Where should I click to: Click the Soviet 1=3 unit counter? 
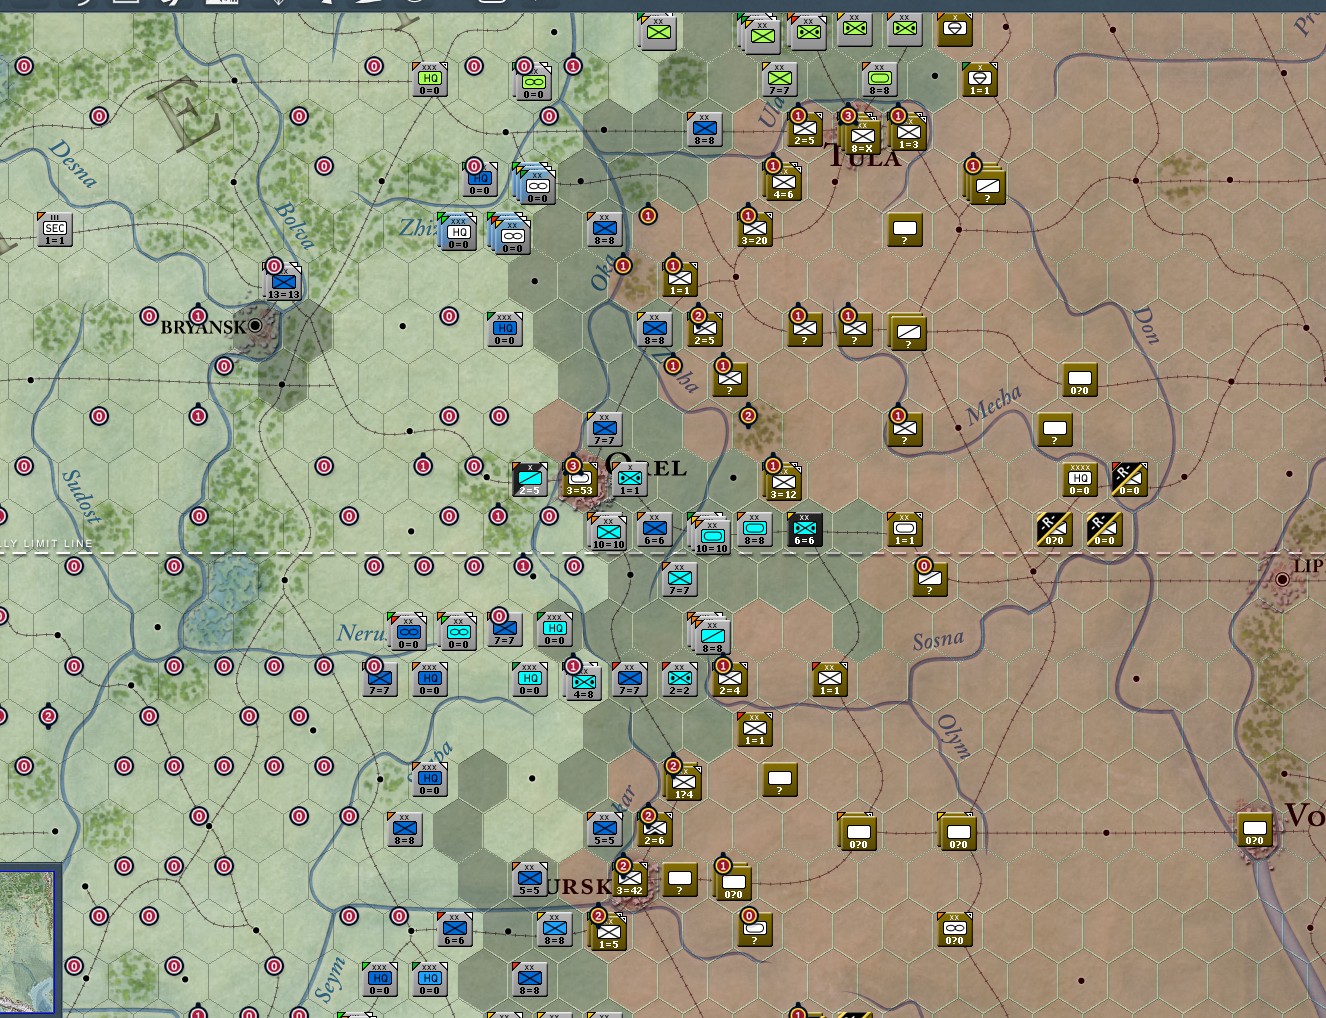(x=908, y=131)
